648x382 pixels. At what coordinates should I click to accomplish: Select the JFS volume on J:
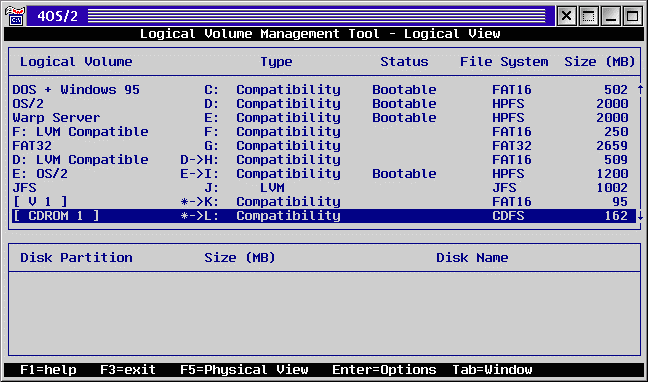[324, 188]
